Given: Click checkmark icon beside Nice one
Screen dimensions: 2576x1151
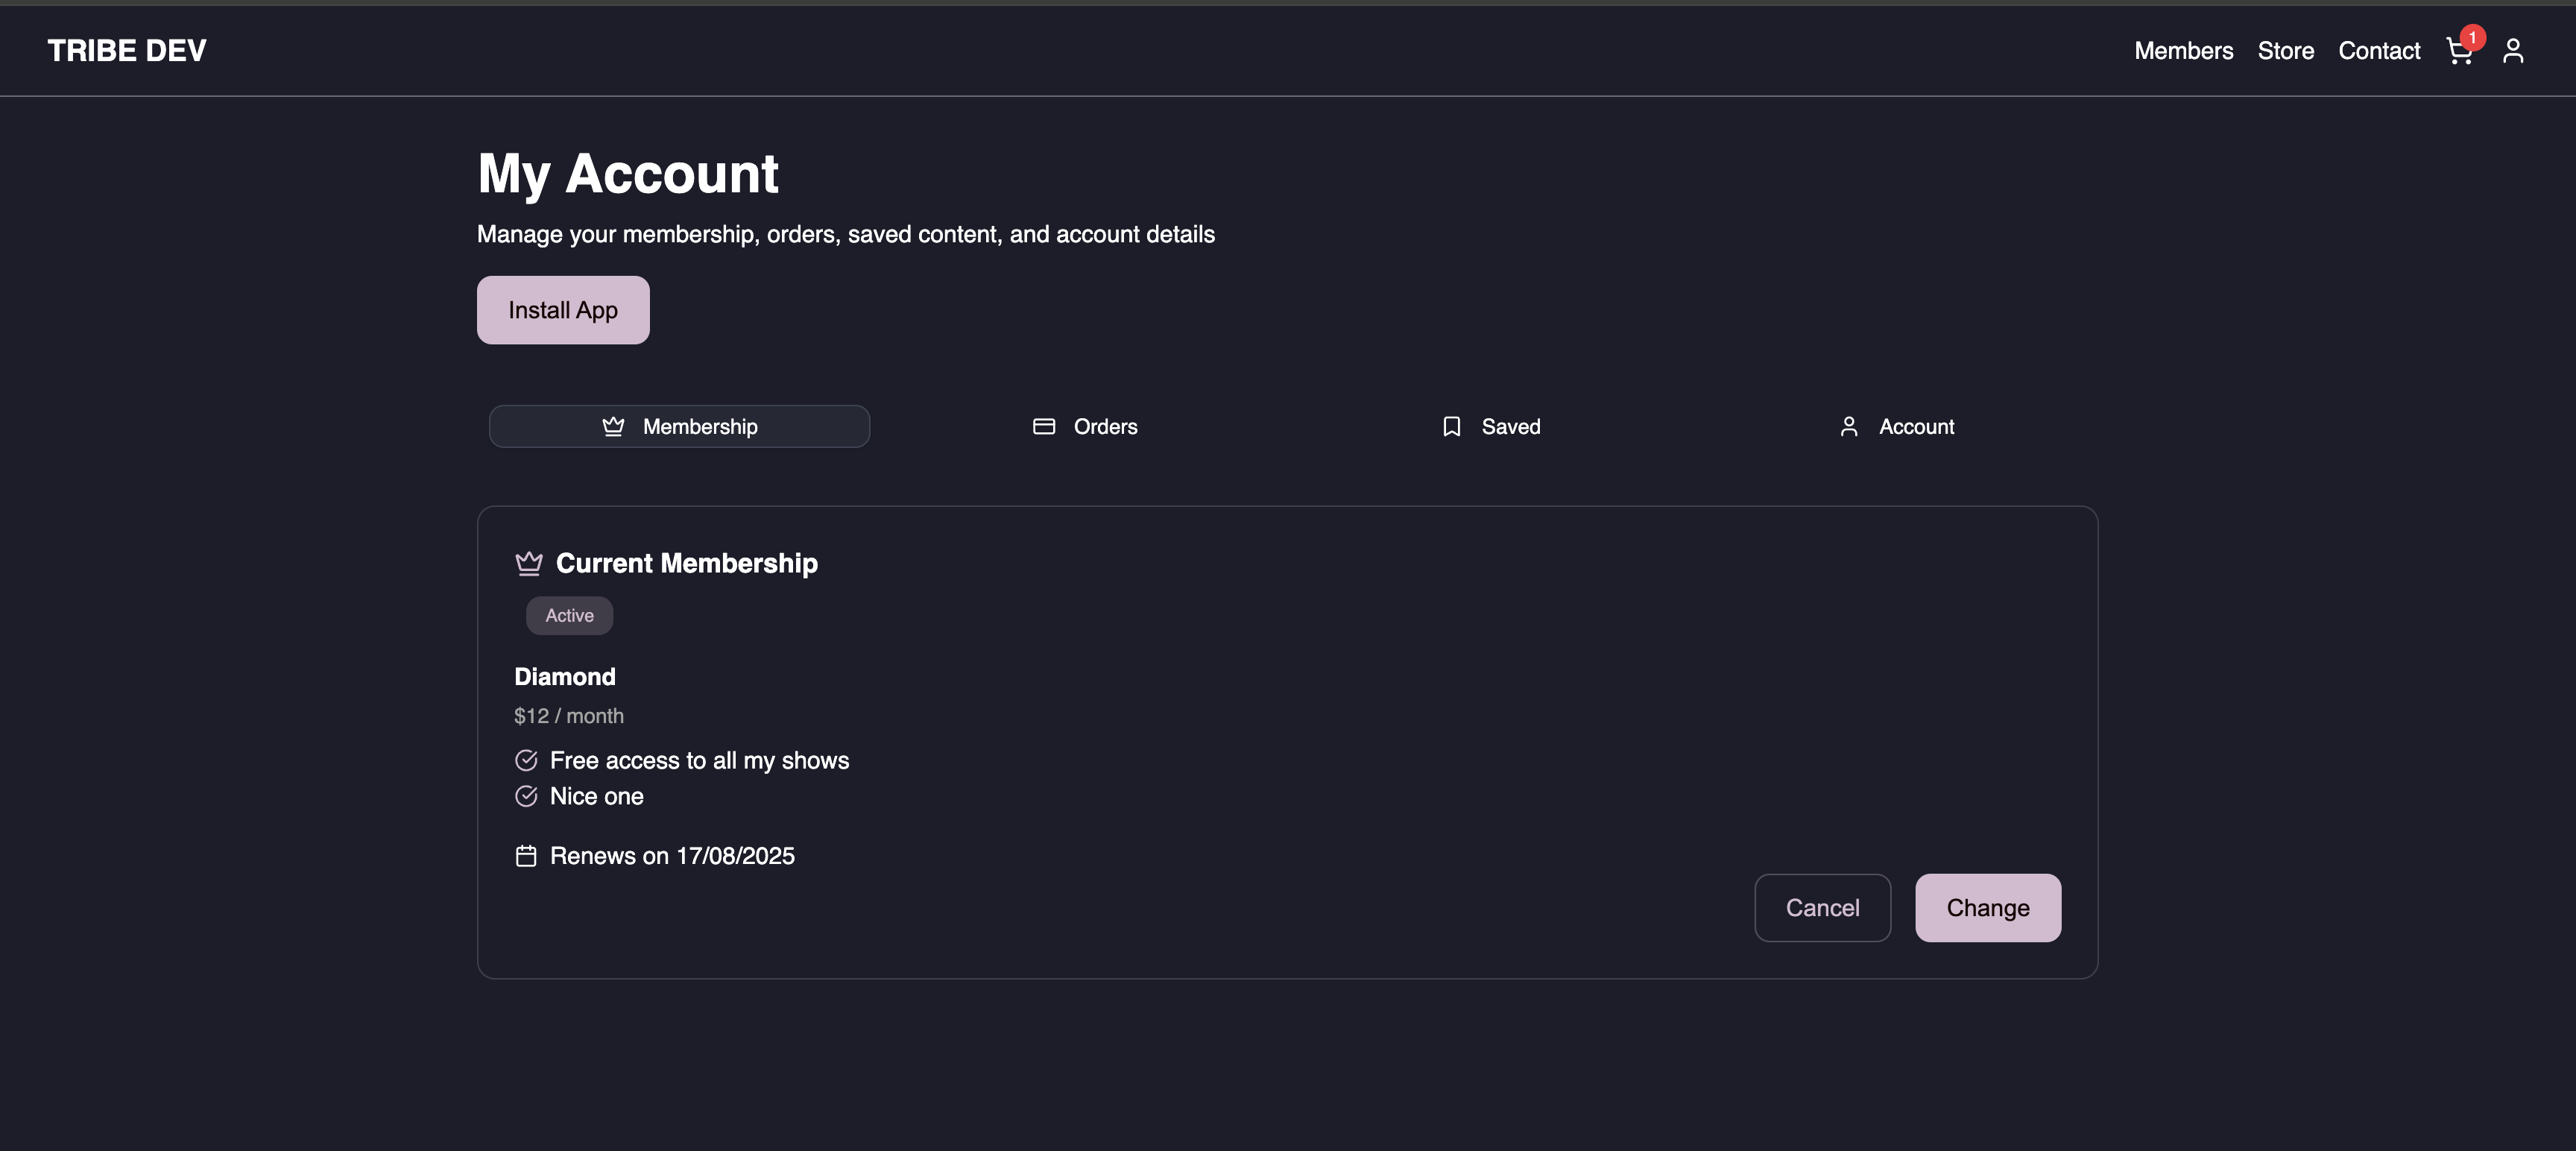Looking at the screenshot, I should pos(525,797).
